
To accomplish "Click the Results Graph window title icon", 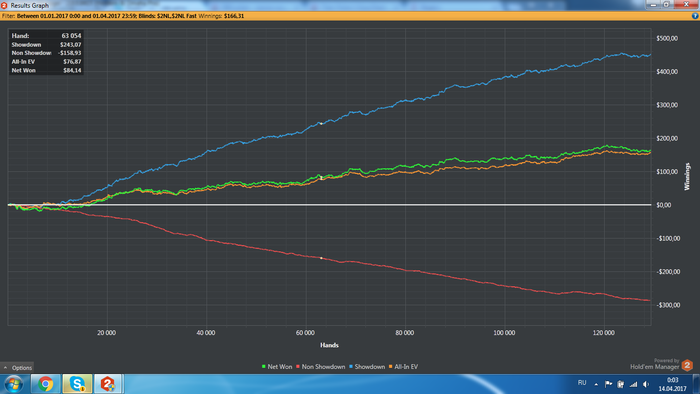I will tap(4, 5).
